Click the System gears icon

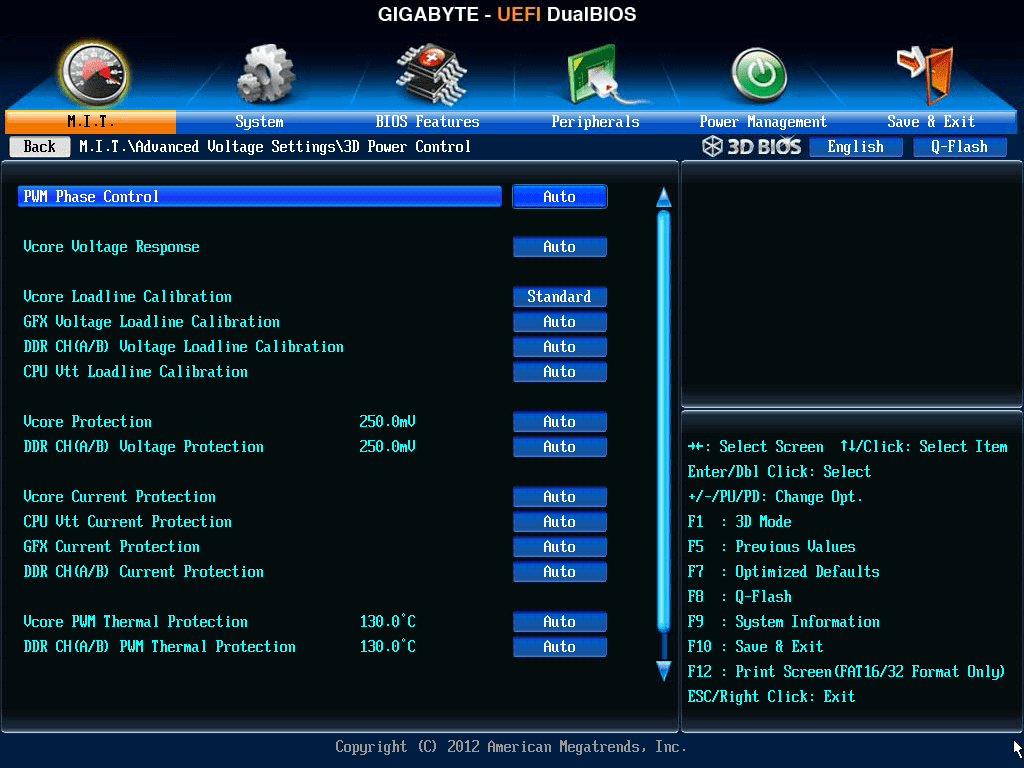[x=265, y=74]
